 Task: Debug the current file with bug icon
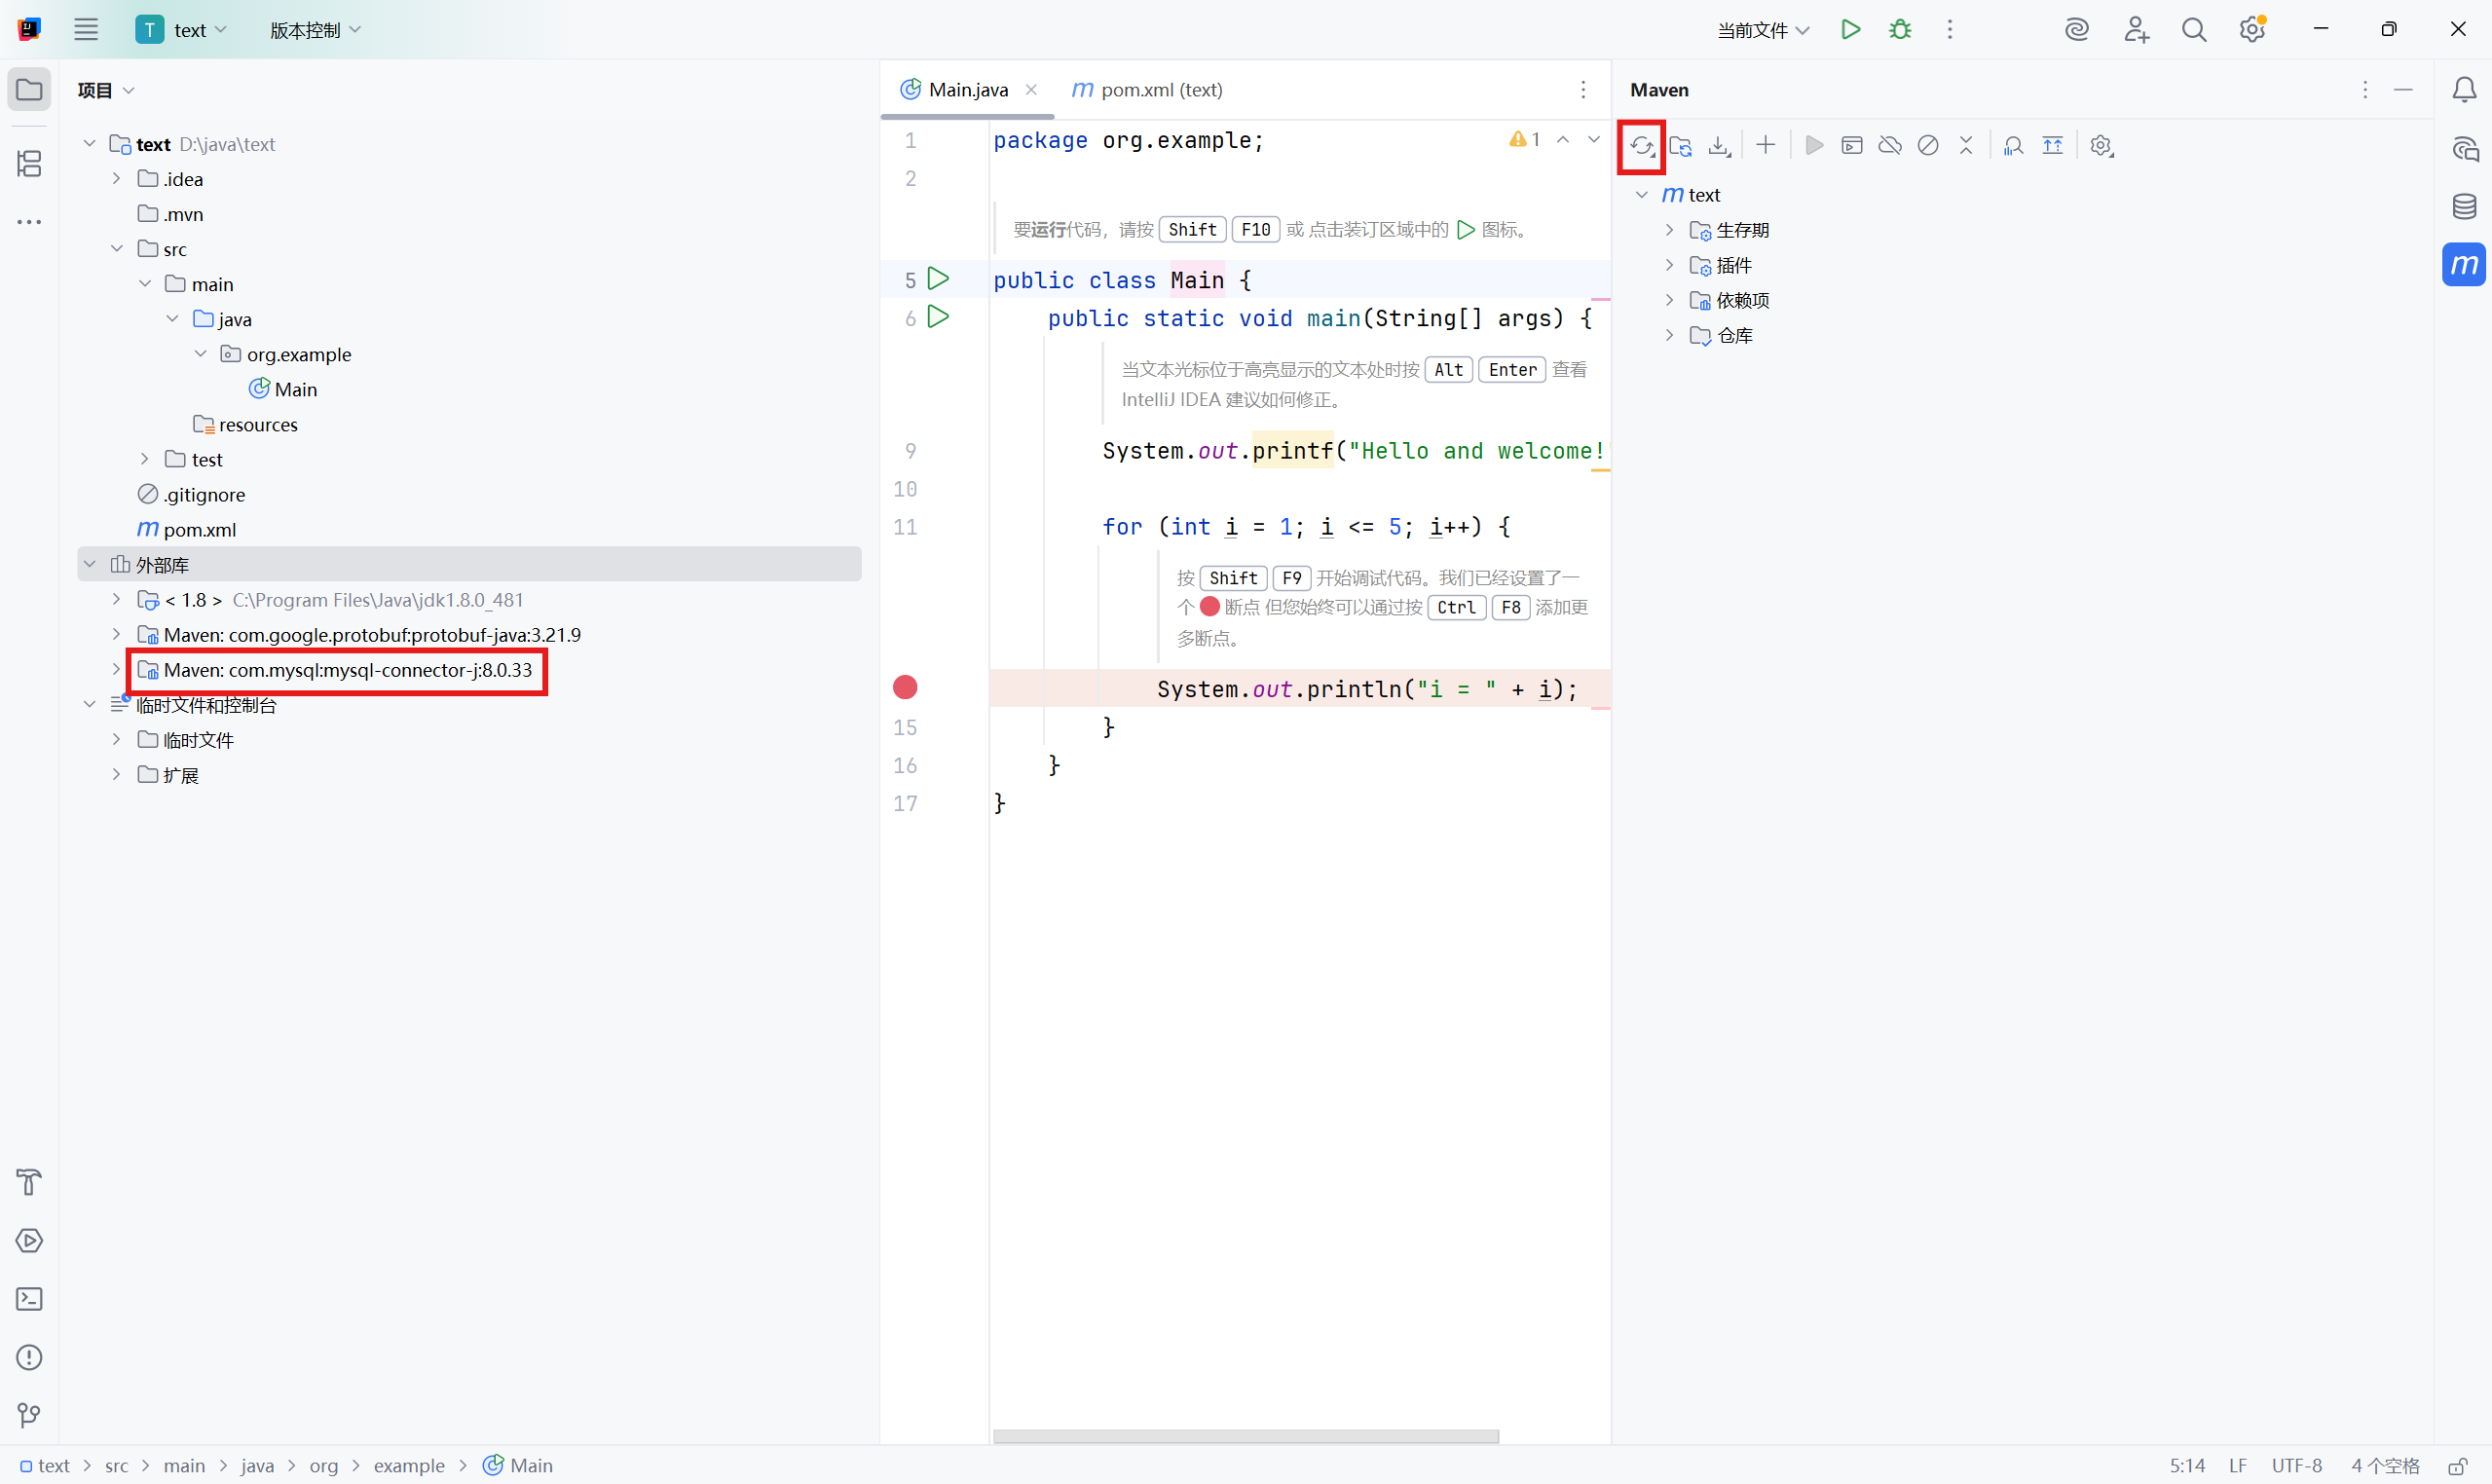click(x=1900, y=30)
